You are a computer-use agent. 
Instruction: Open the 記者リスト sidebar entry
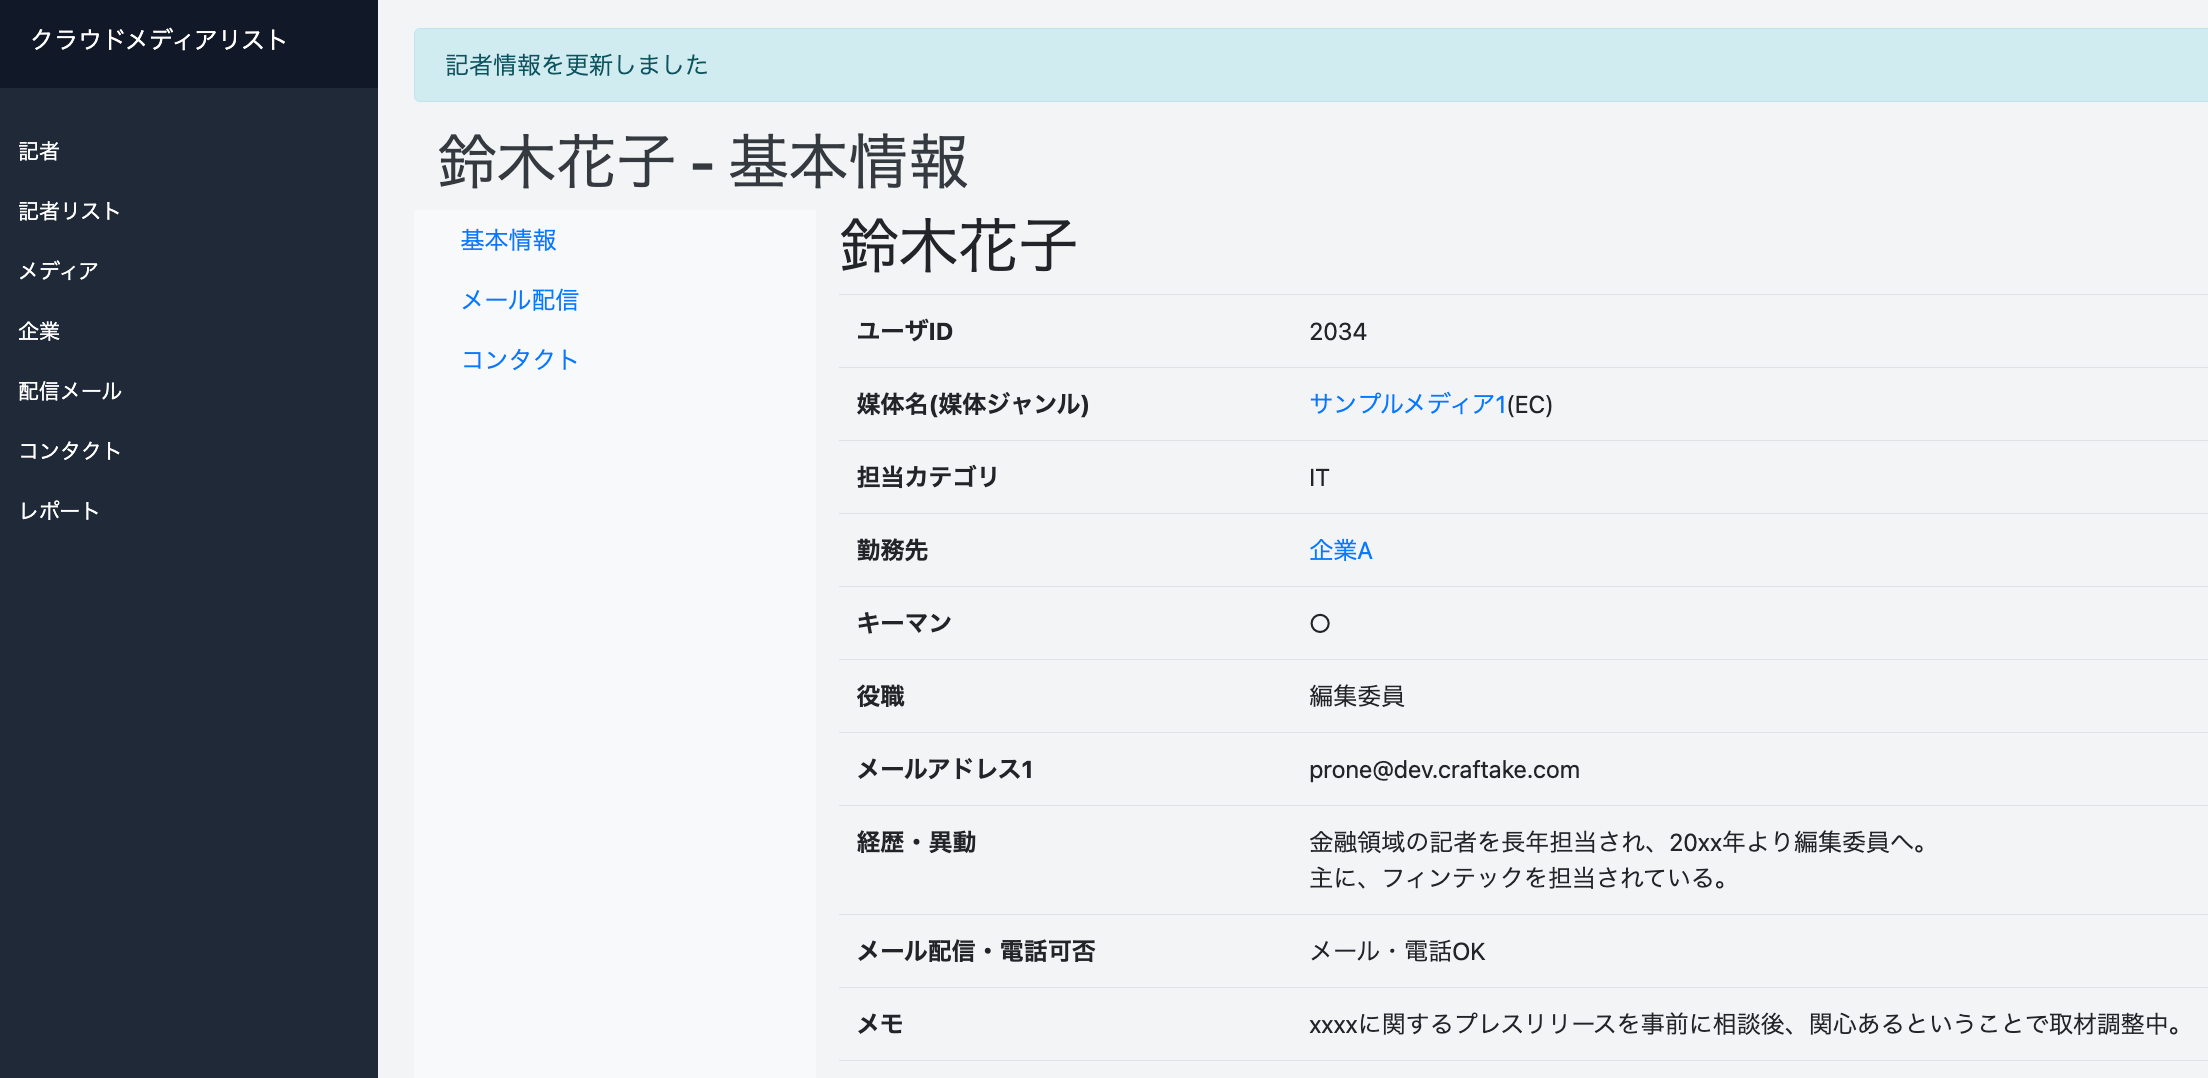67,211
